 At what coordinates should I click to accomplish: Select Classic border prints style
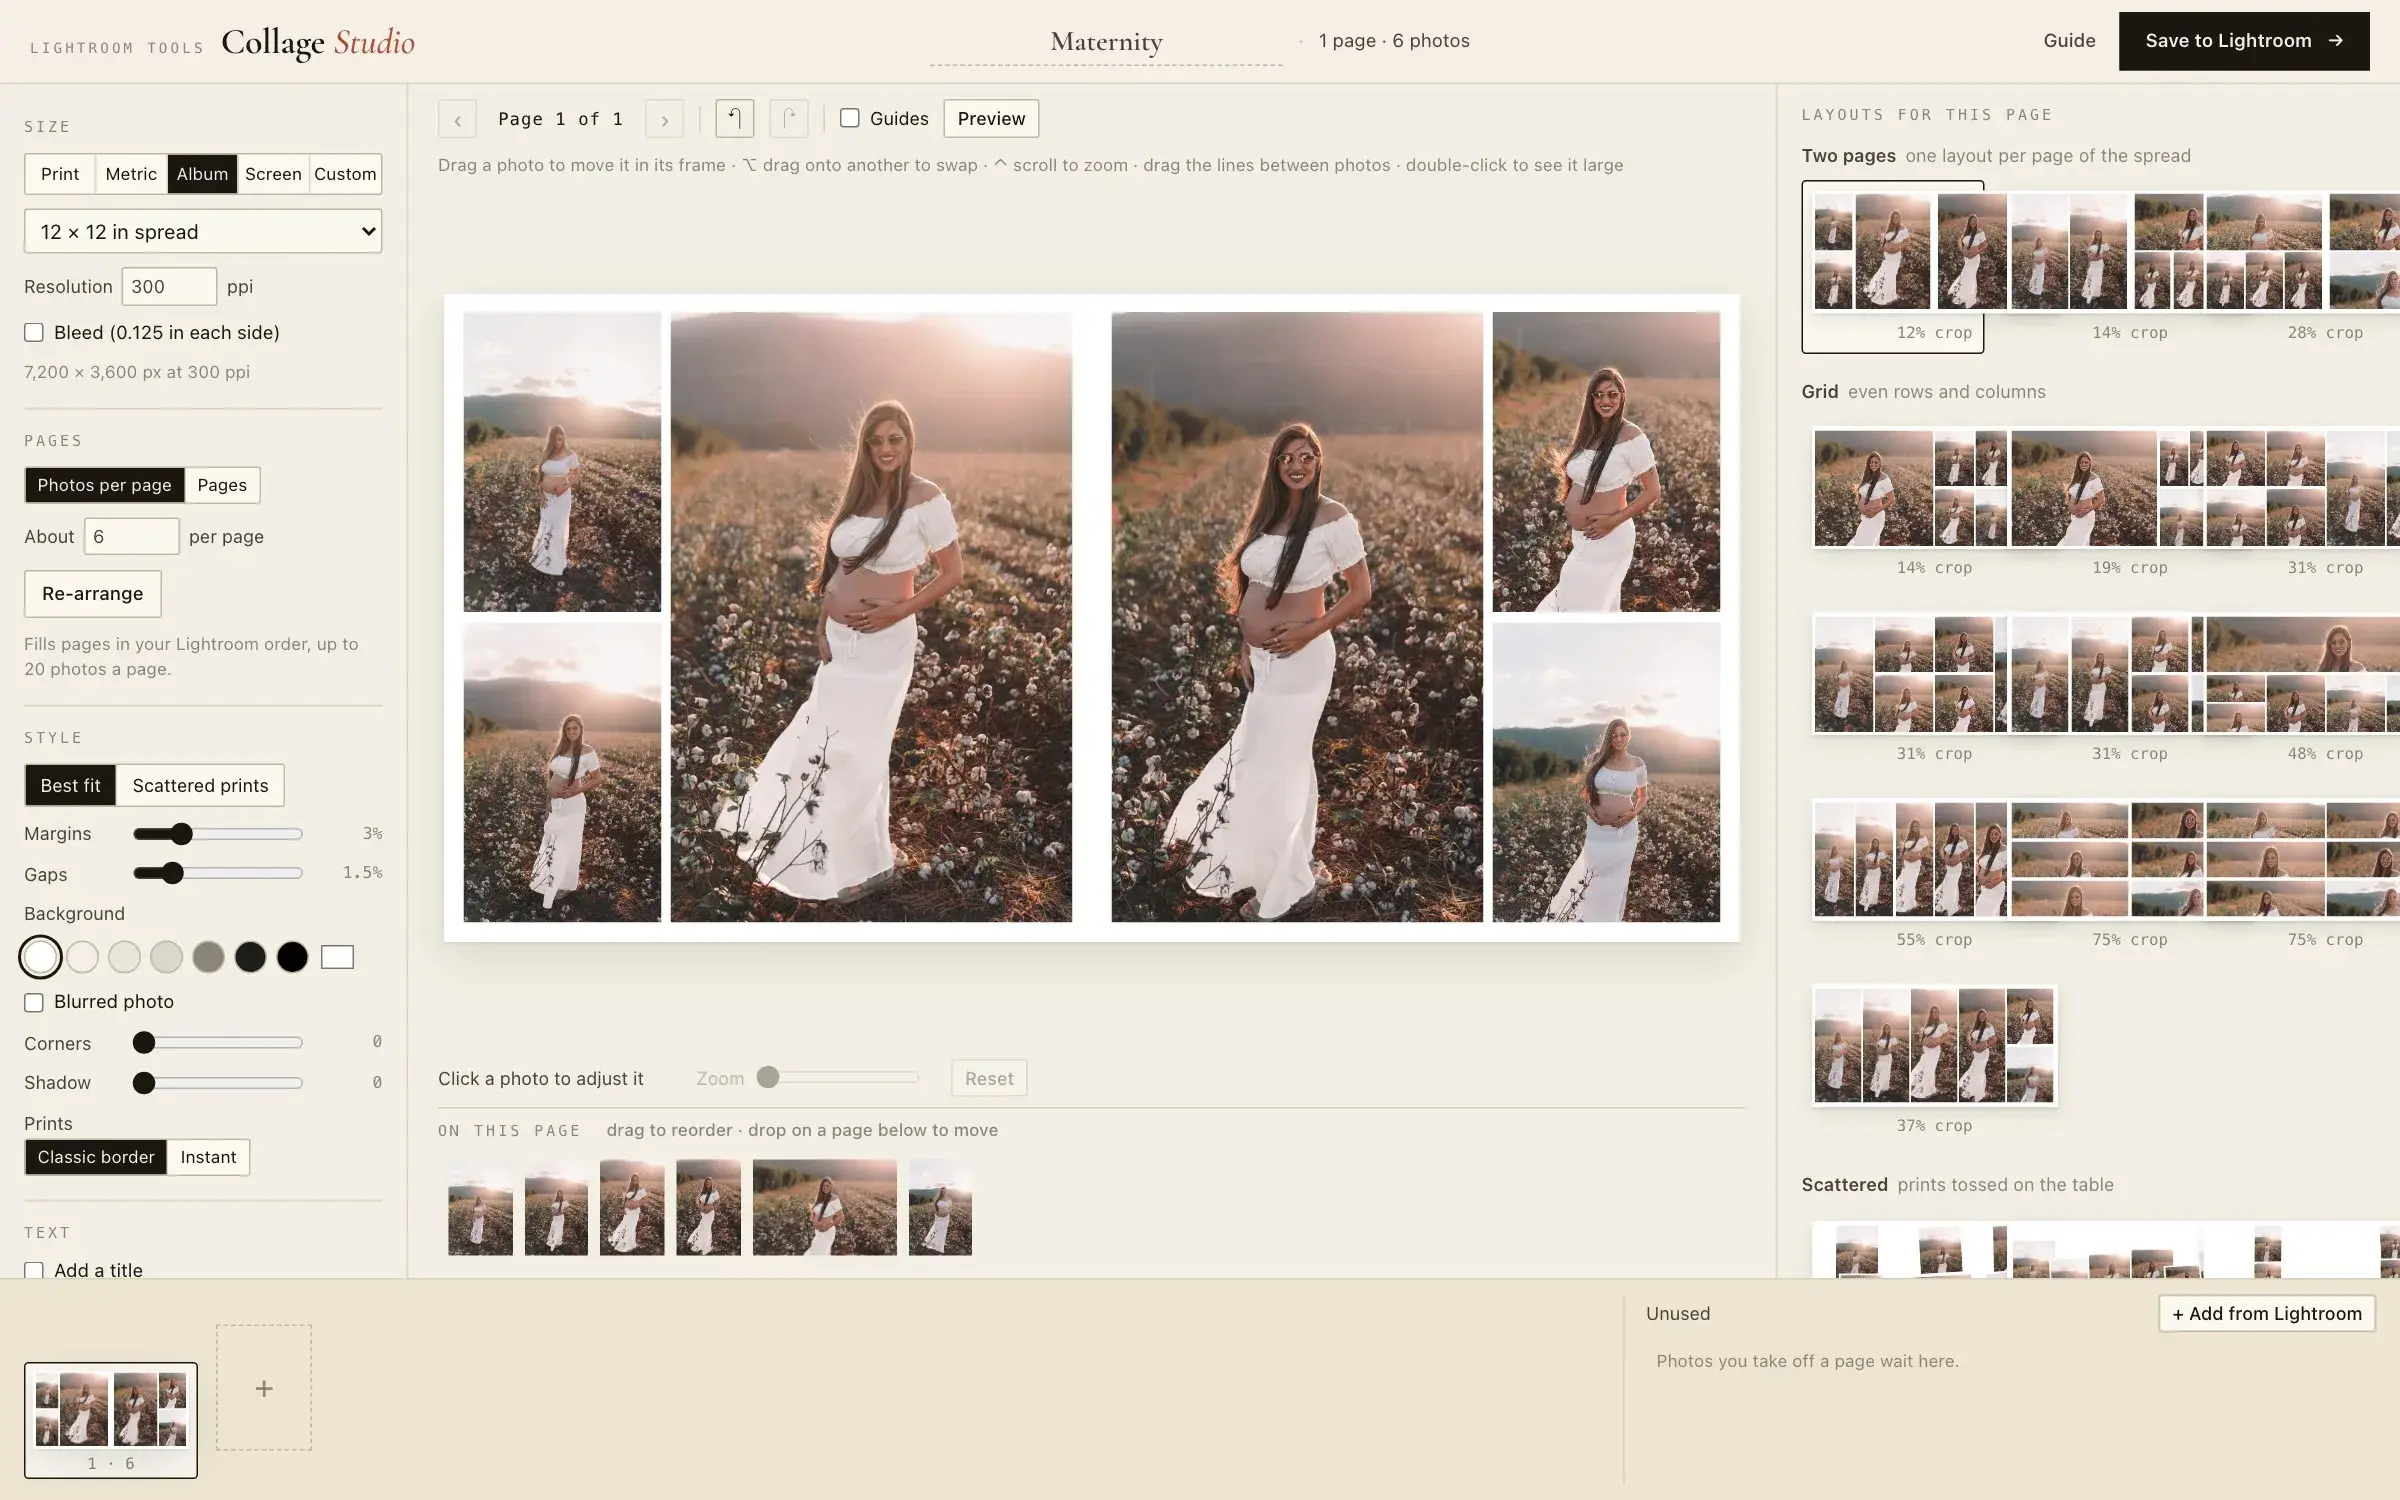pos(96,1157)
